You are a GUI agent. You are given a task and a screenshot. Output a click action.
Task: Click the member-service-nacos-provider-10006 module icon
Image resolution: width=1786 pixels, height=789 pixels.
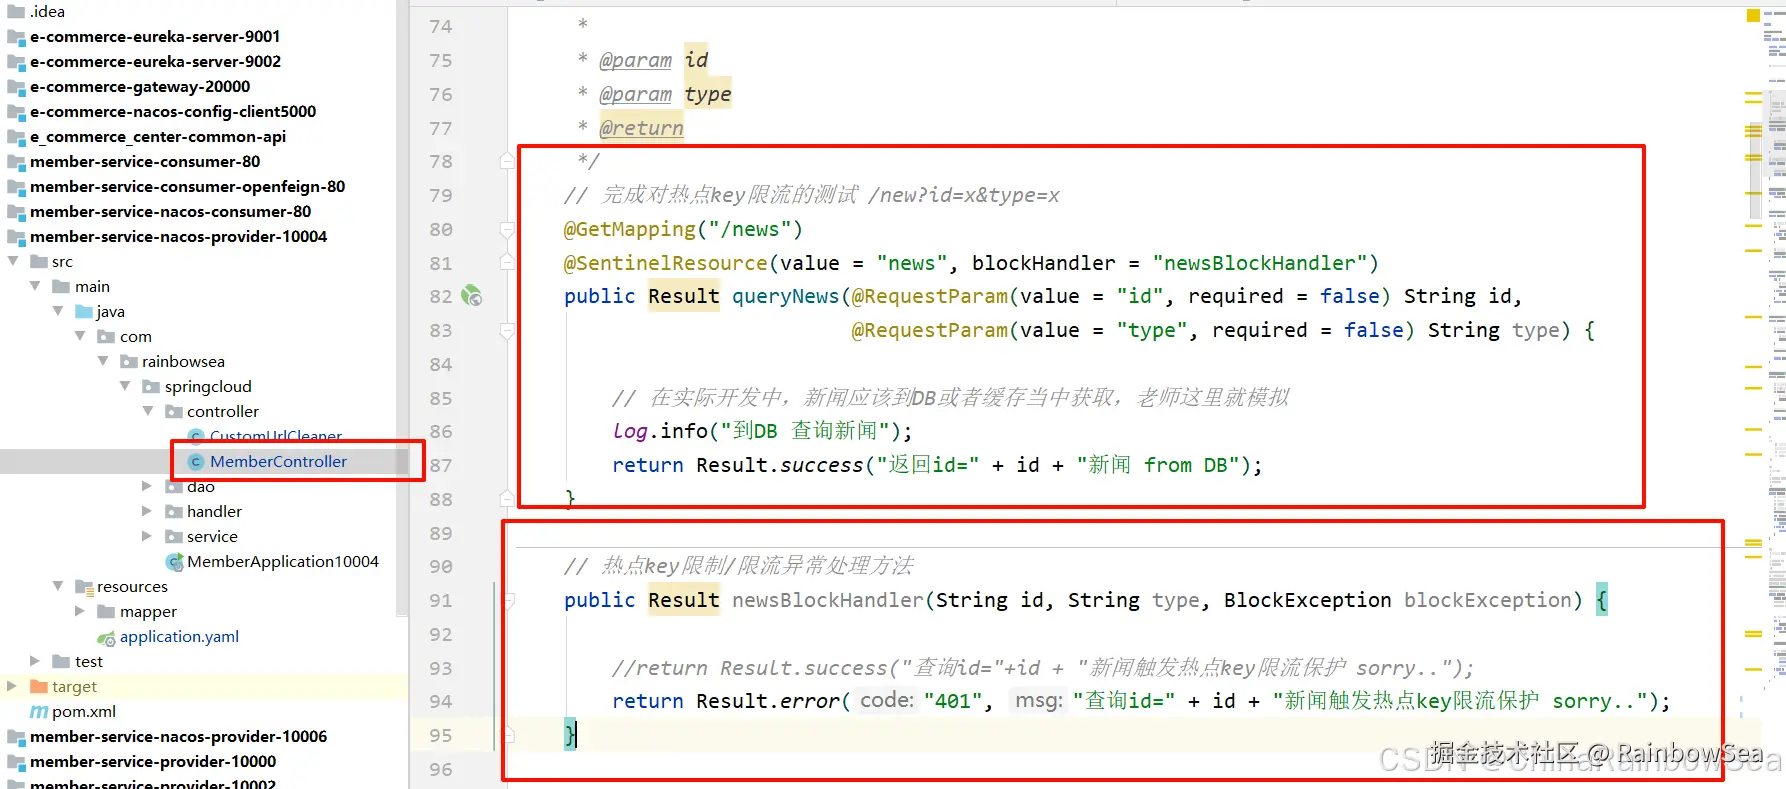tap(16, 737)
